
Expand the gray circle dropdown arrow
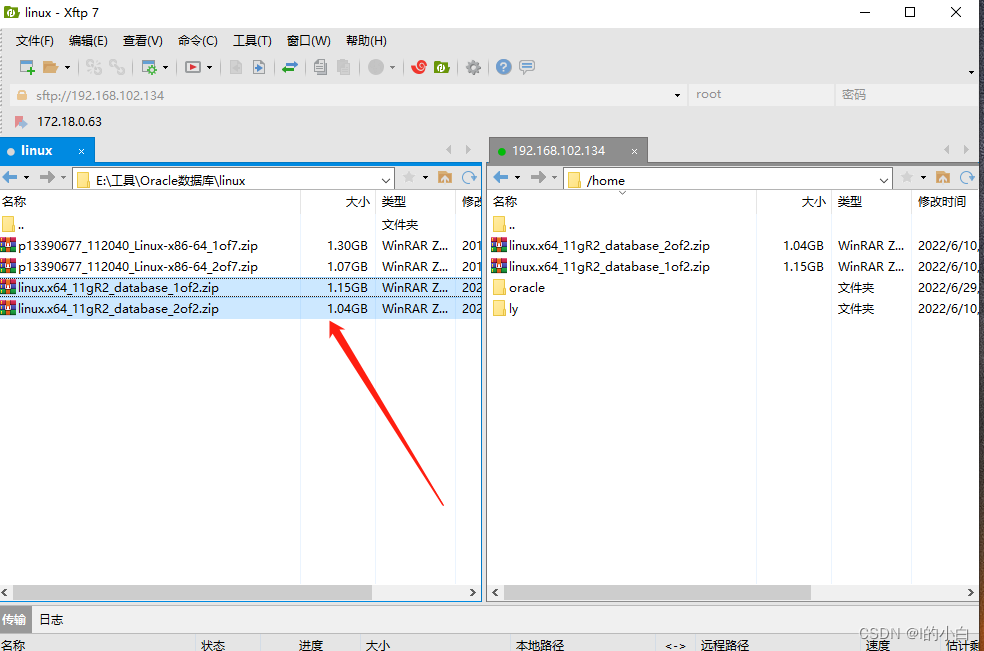point(392,67)
